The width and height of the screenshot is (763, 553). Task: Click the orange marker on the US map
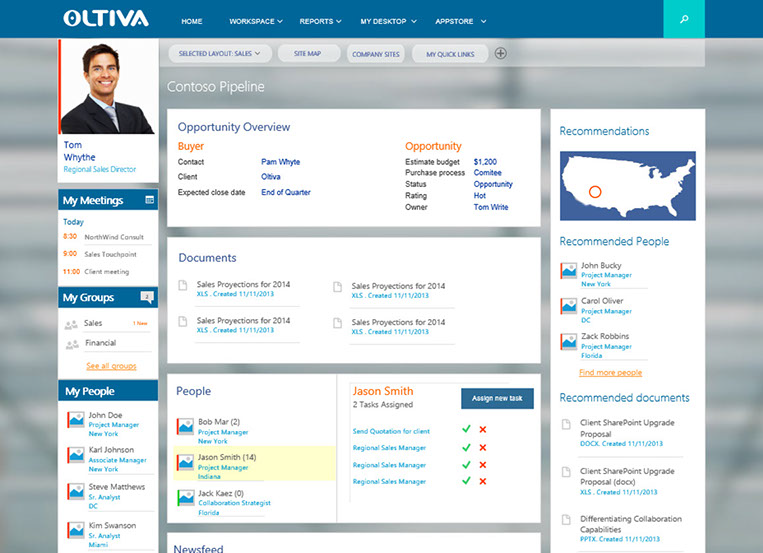[x=594, y=191]
